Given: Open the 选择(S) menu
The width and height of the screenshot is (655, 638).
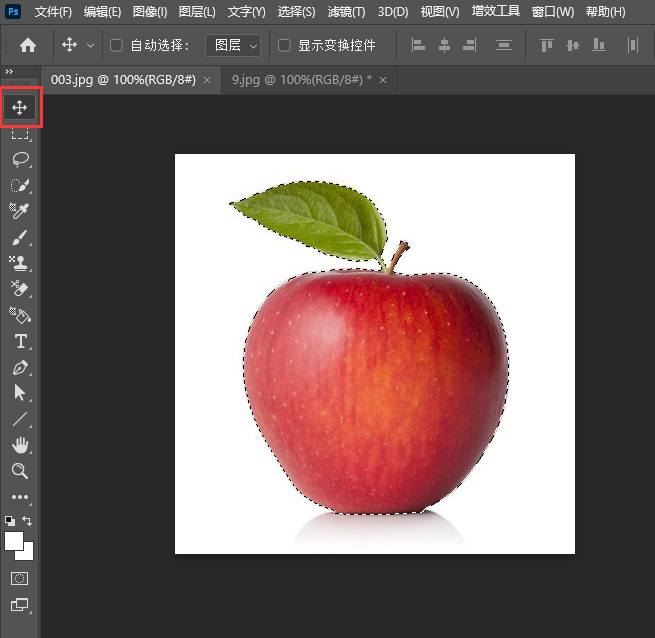Looking at the screenshot, I should coord(296,12).
